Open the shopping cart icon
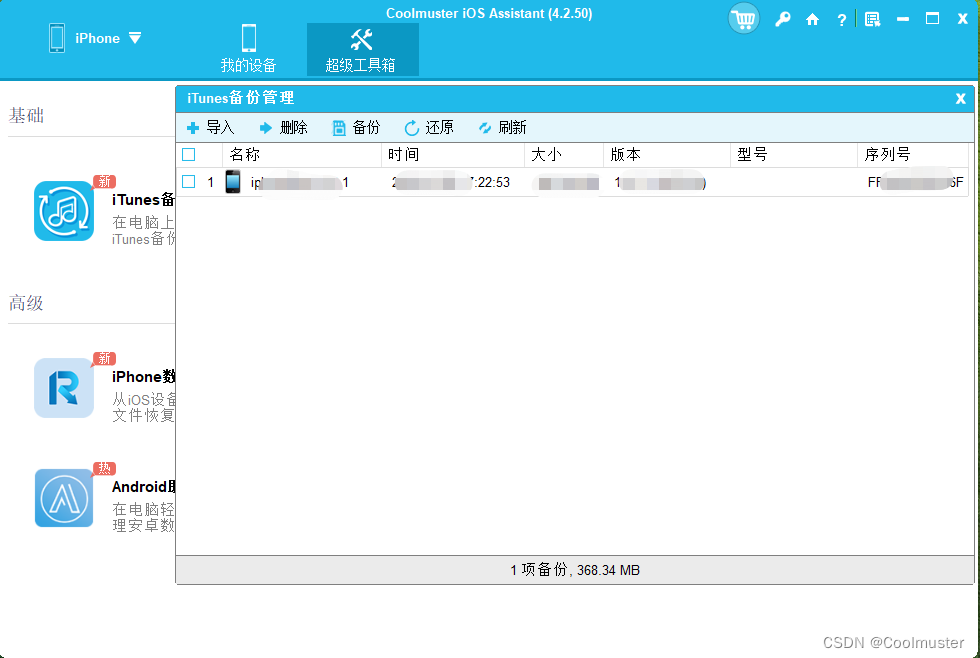The width and height of the screenshot is (980, 658). coord(743,19)
